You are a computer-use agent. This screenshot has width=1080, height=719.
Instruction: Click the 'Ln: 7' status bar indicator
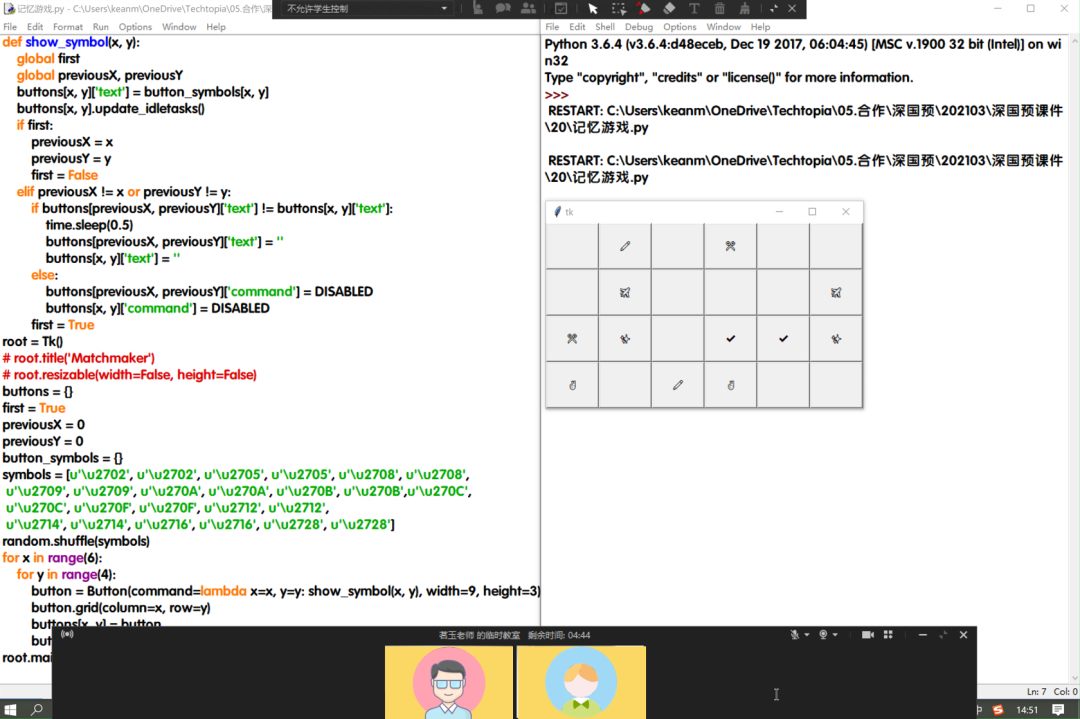(x=1037, y=691)
